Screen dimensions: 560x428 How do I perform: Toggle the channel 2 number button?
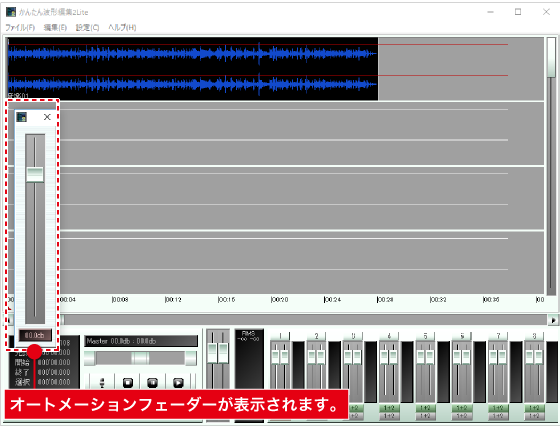(316, 336)
